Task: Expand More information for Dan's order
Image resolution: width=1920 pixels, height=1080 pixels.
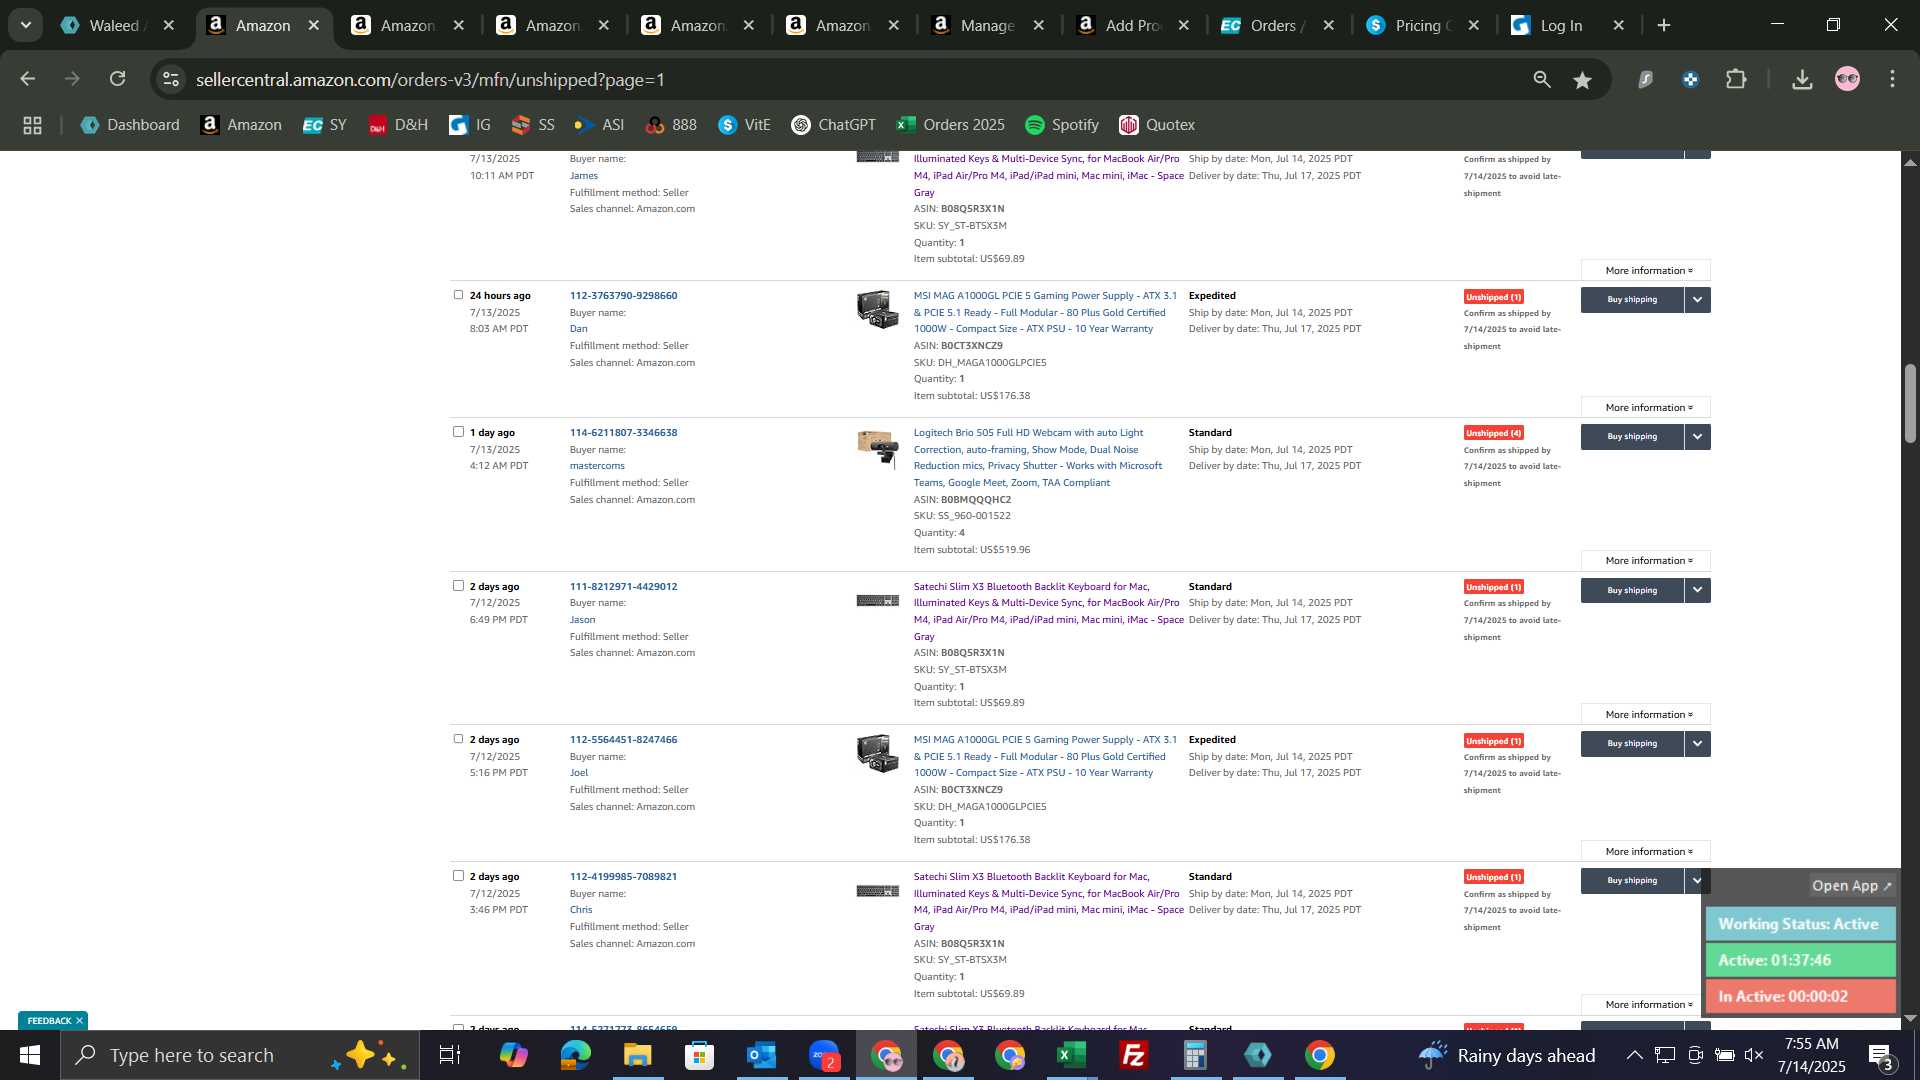Action: pos(1646,408)
